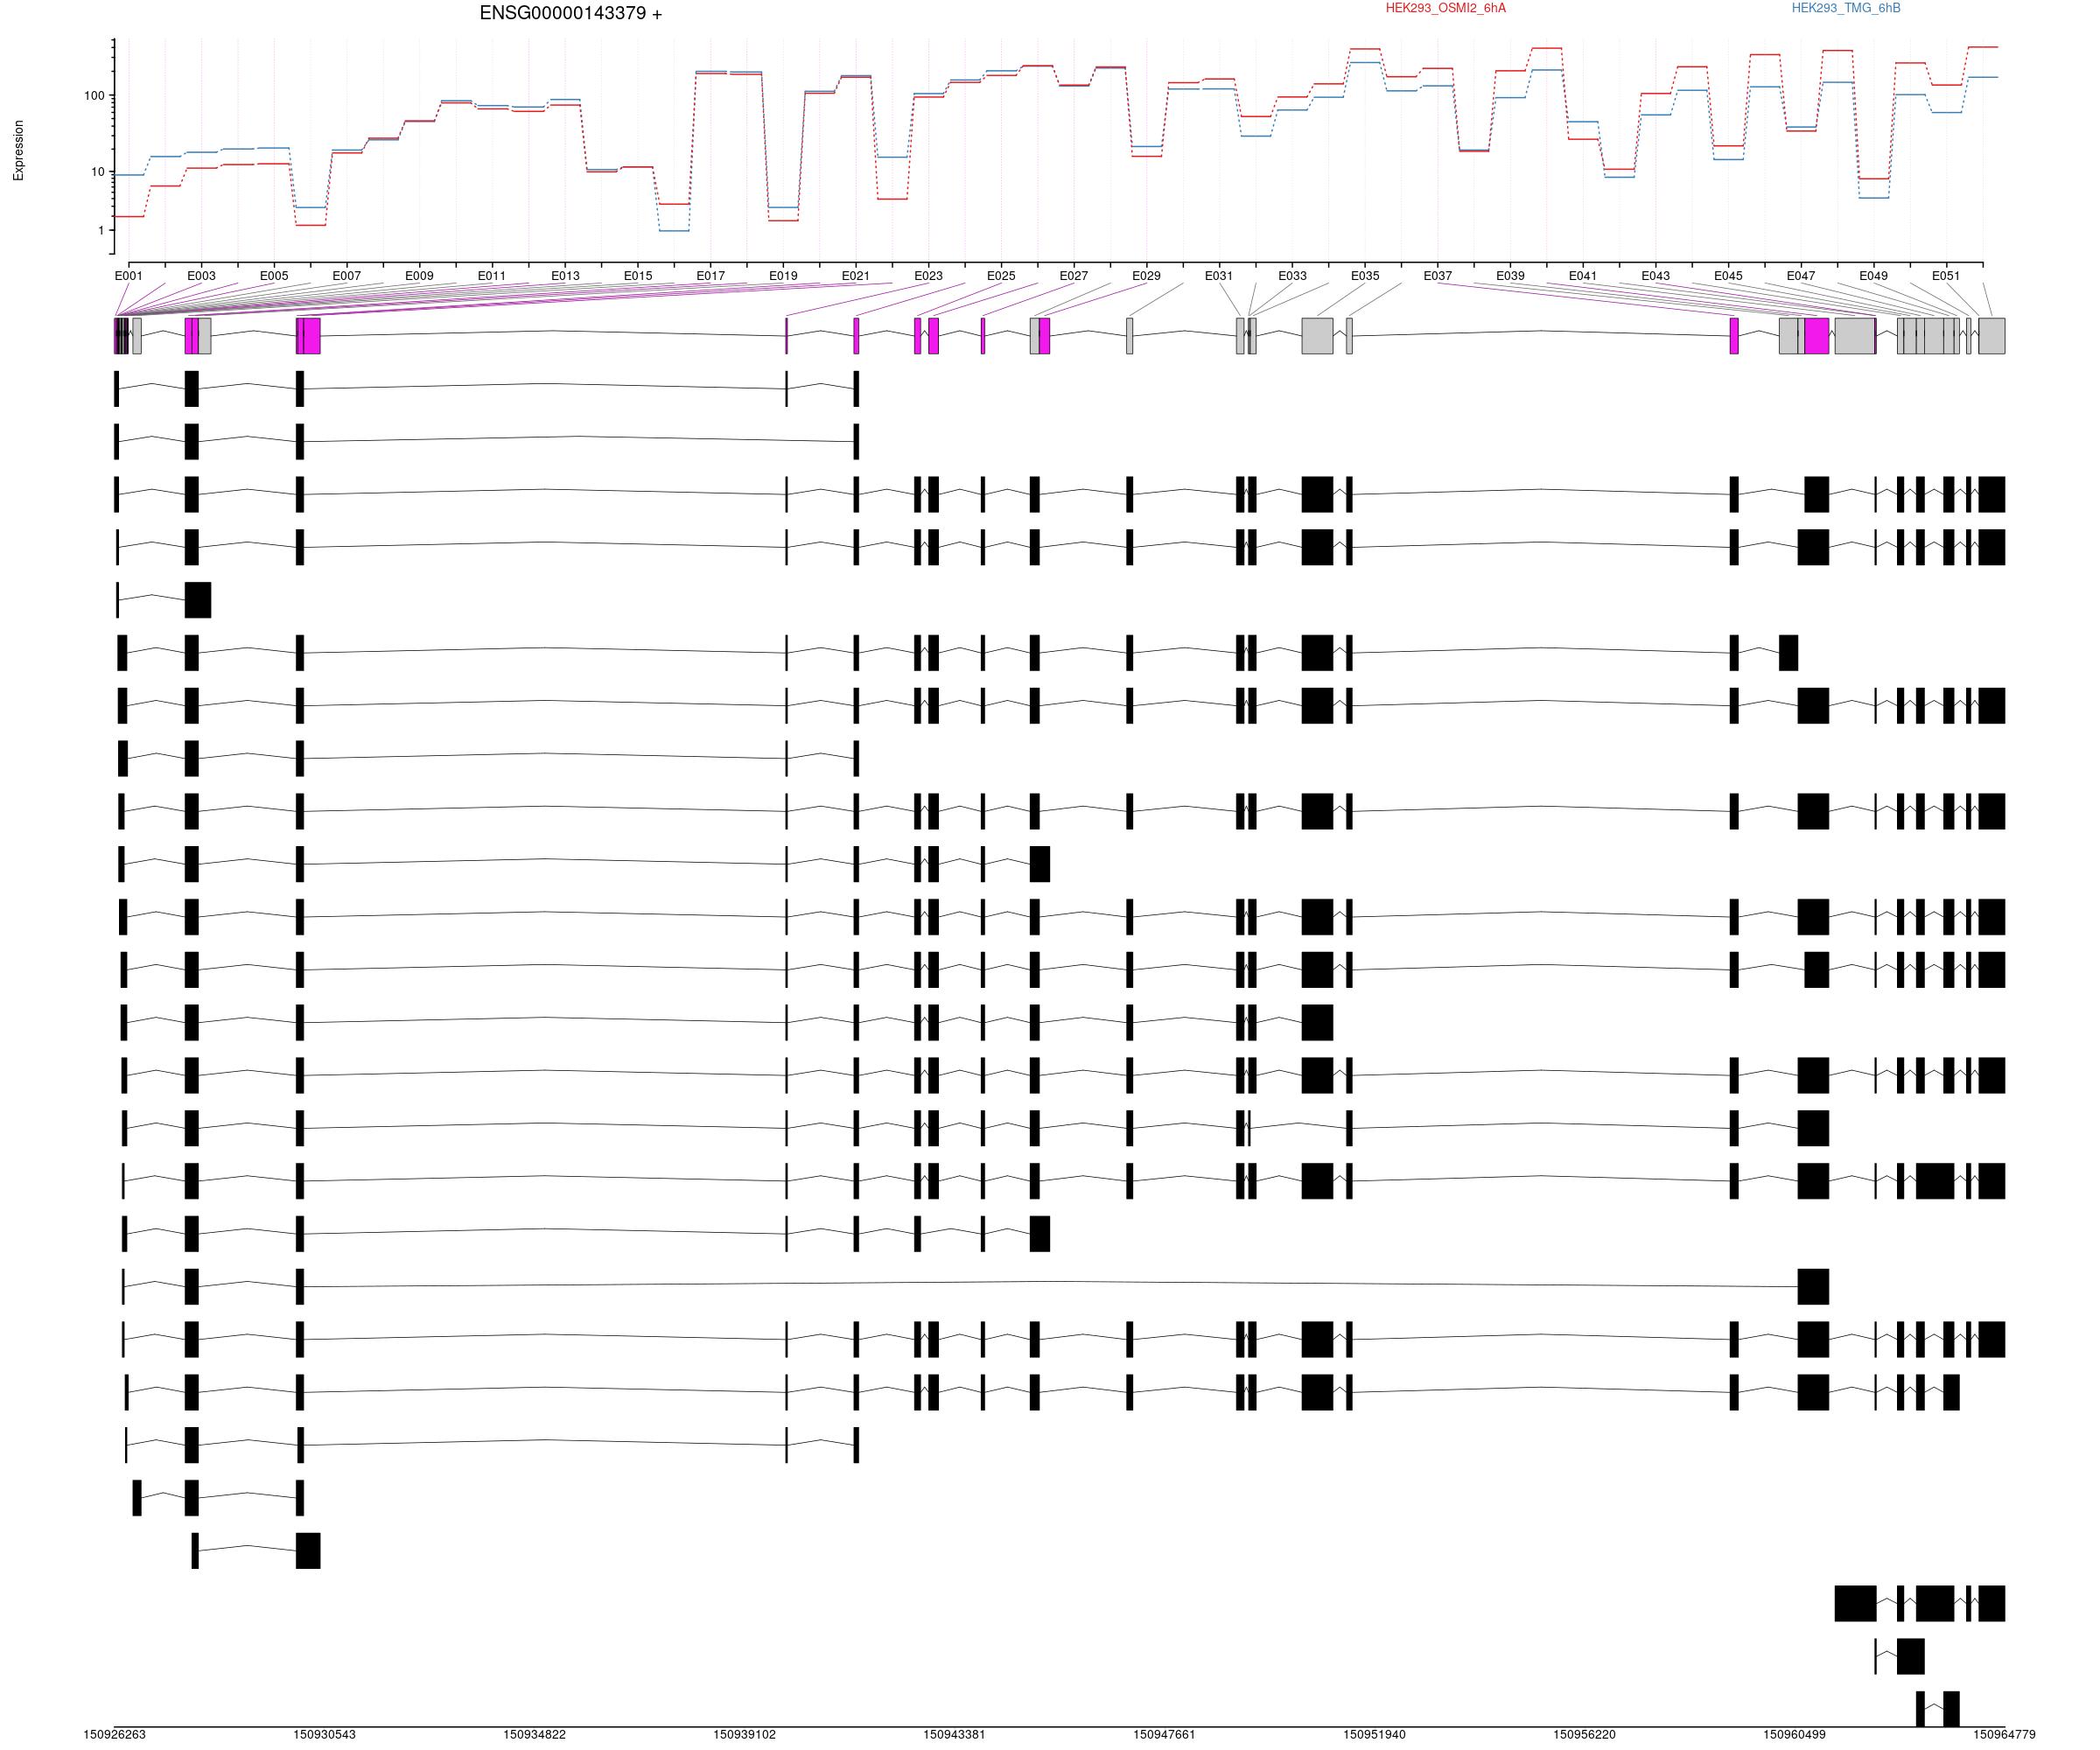
Task: Click exon label E035
Action: [1365, 276]
